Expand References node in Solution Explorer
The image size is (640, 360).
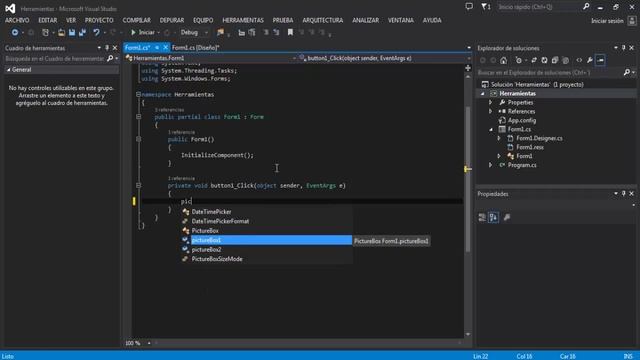(x=491, y=111)
